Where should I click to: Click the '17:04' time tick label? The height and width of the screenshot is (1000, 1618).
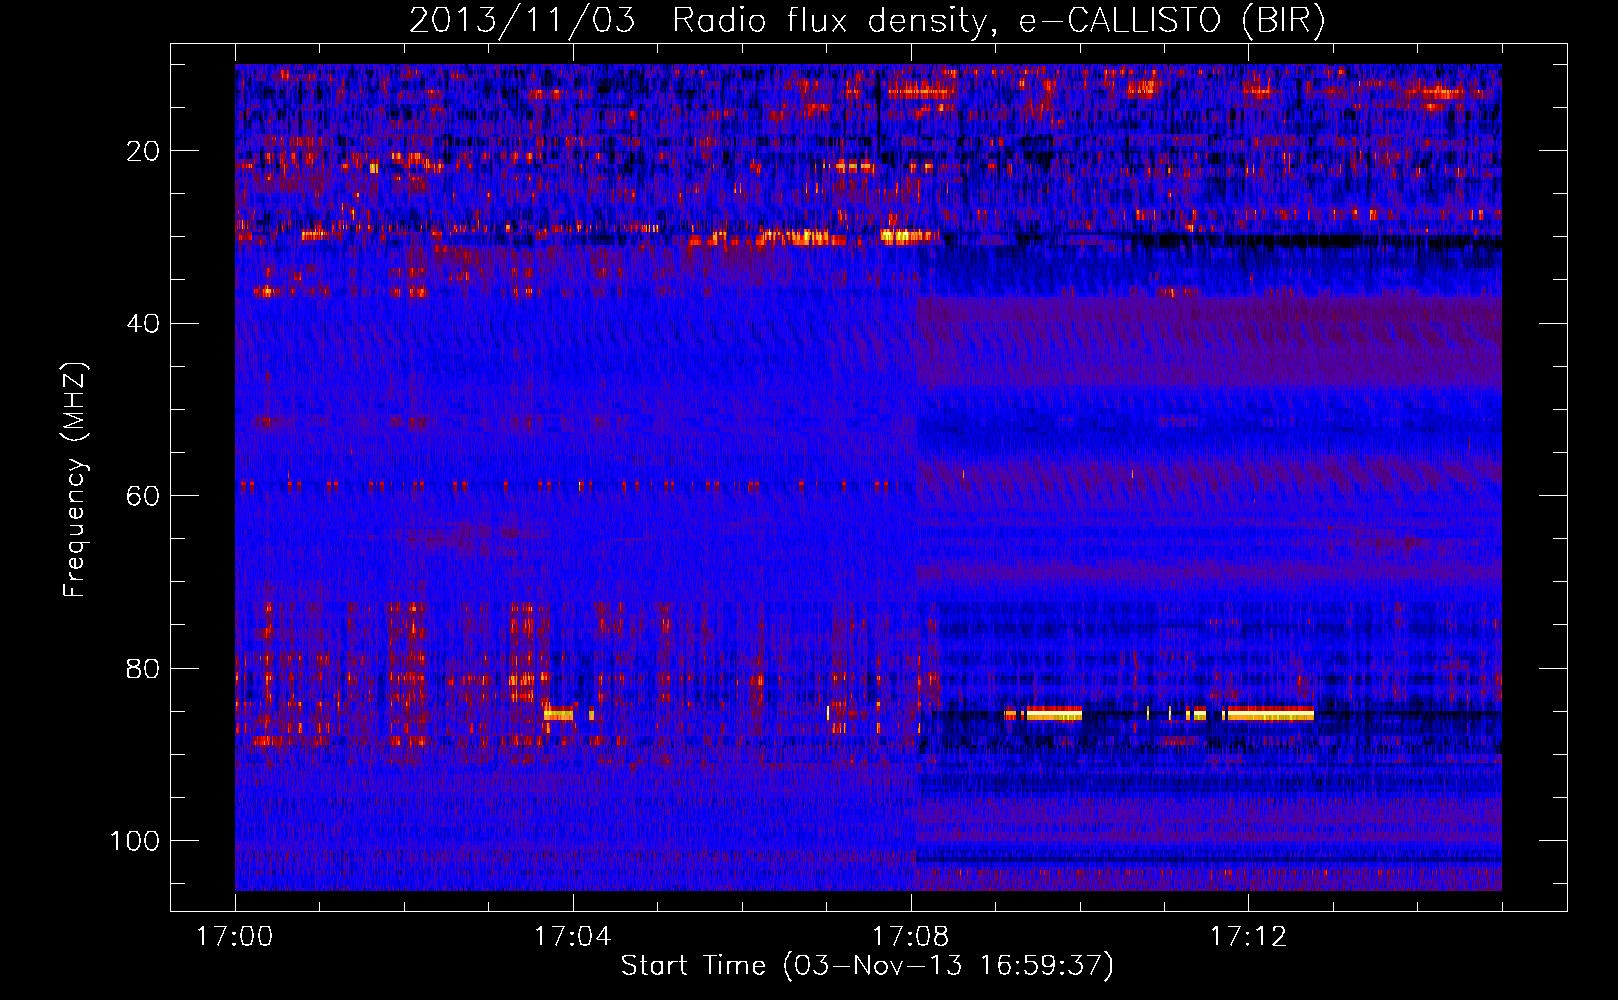coord(573,936)
